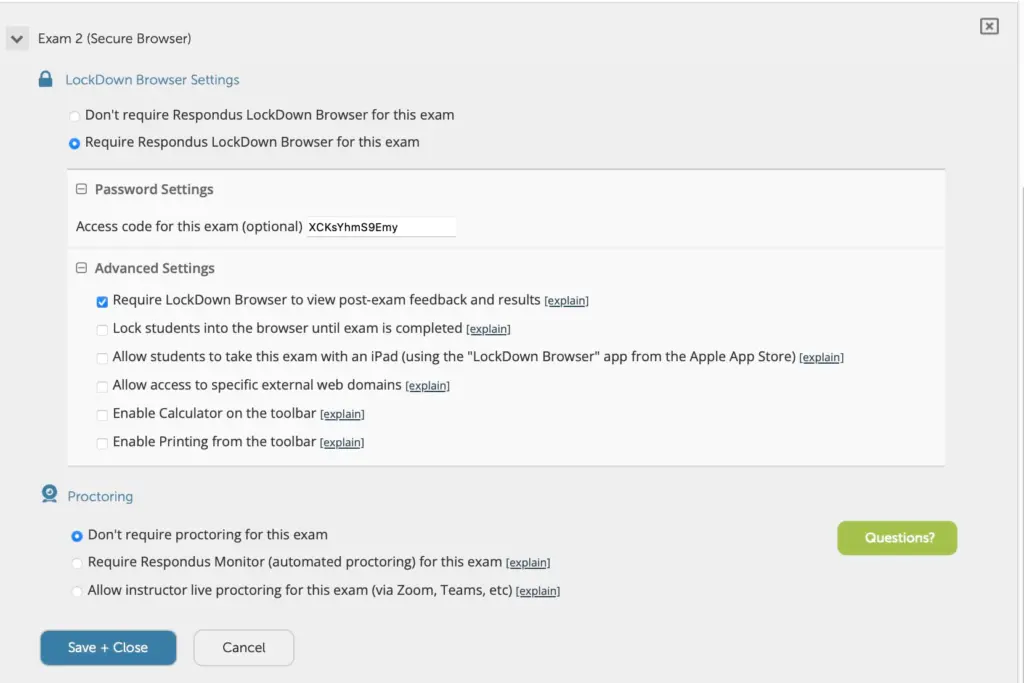
Task: Click the access code input field
Action: click(x=381, y=227)
